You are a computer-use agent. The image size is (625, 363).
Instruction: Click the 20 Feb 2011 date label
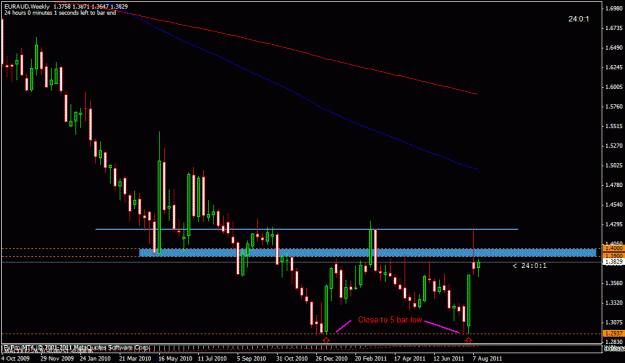pos(371,358)
